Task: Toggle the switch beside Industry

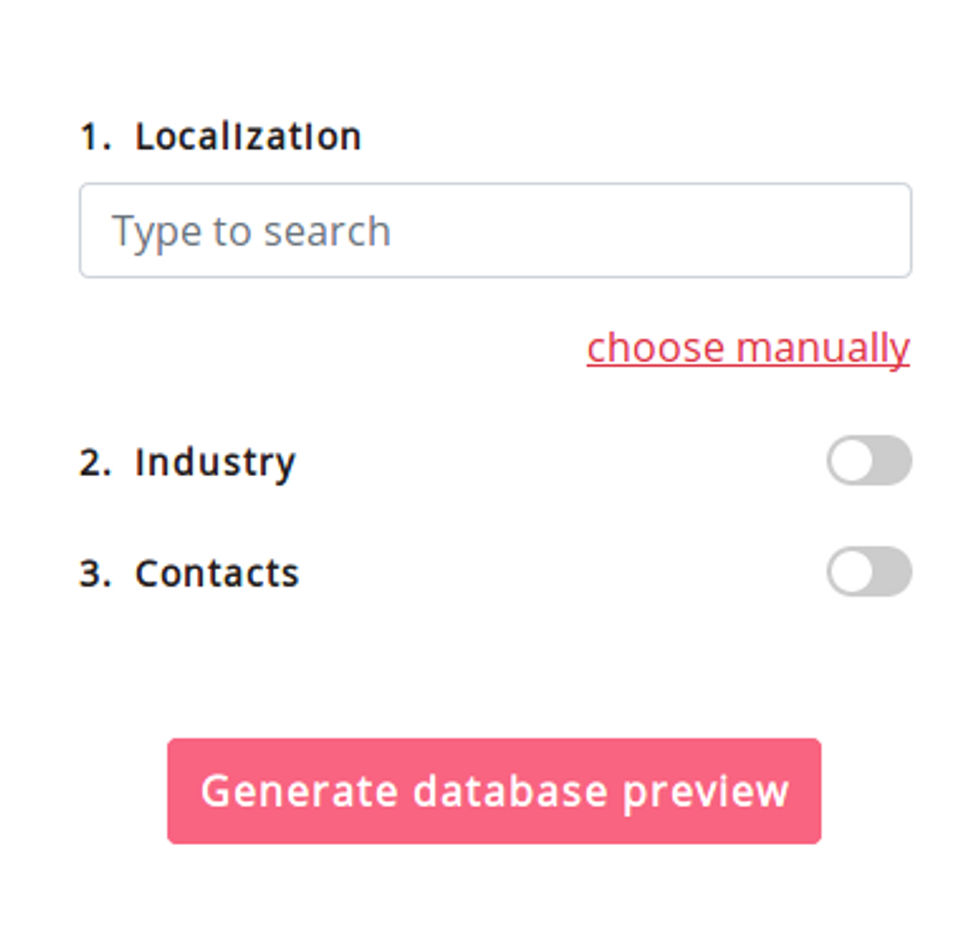Action: 868,461
